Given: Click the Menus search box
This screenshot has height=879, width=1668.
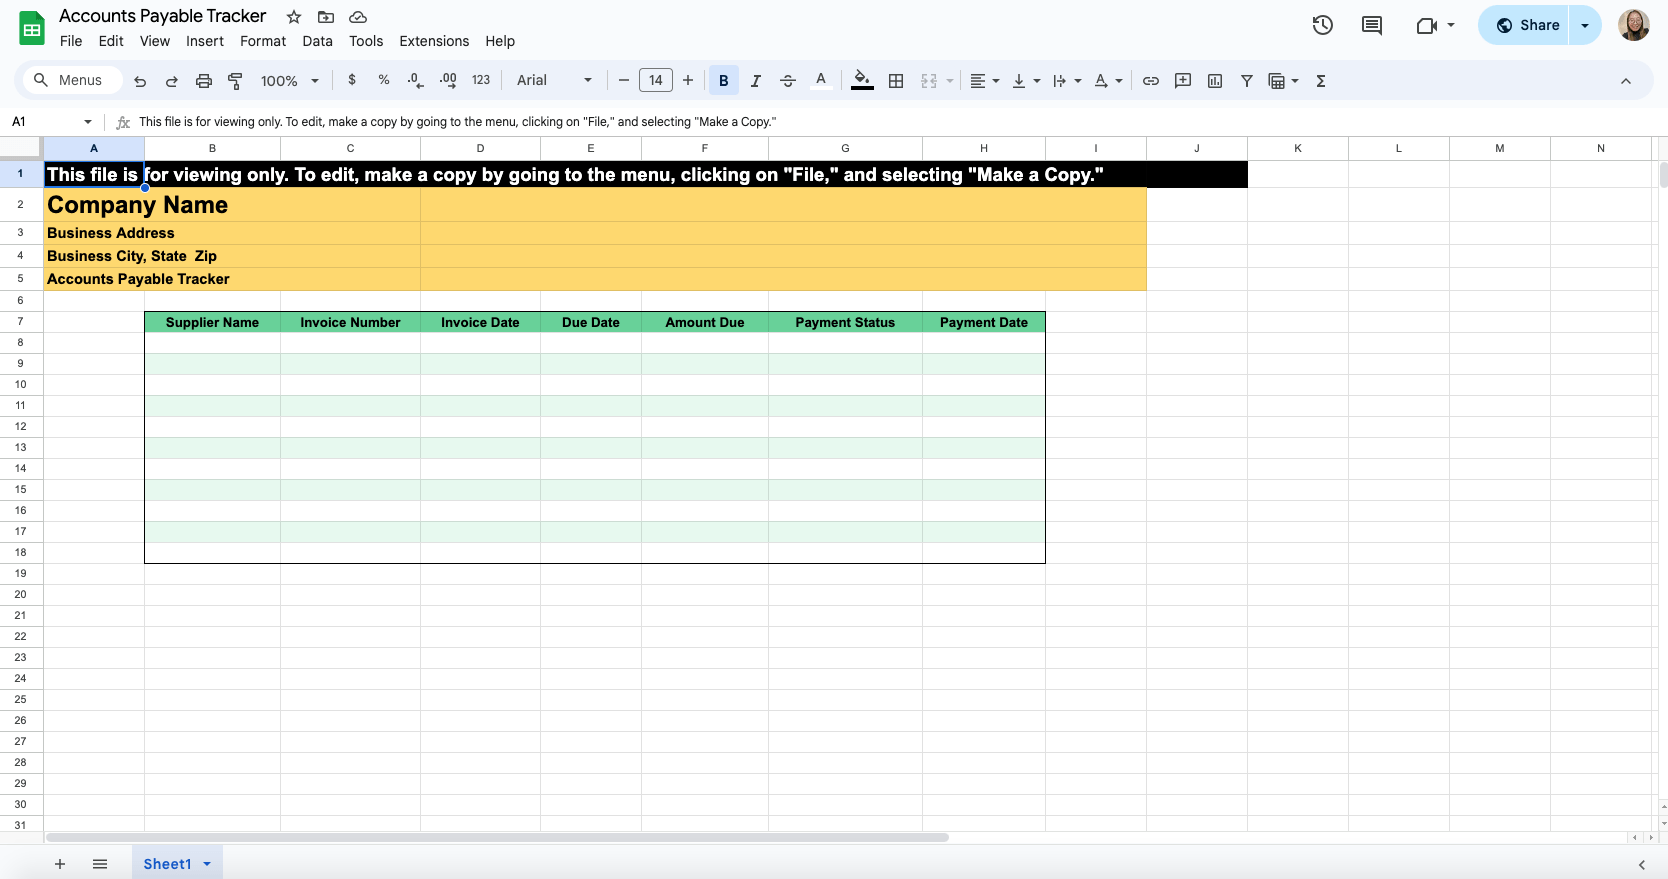Looking at the screenshot, I should pos(69,81).
